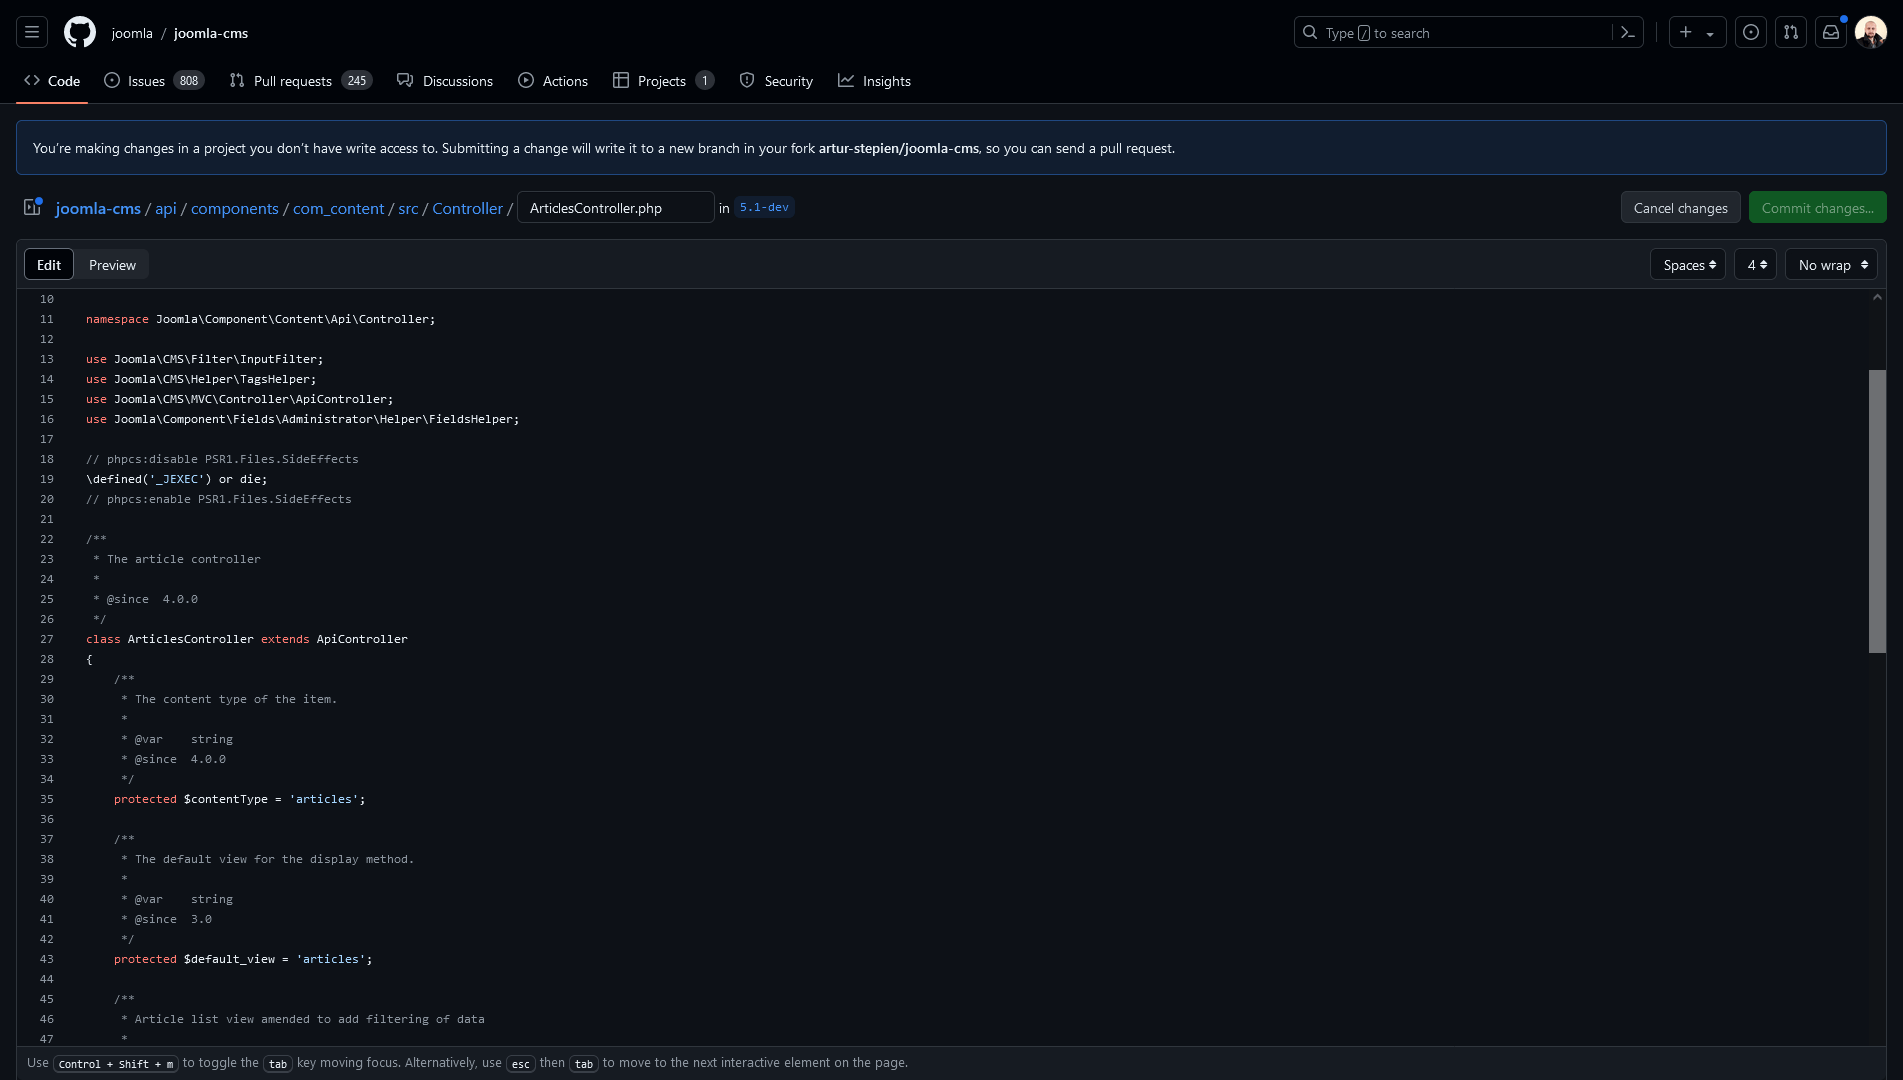
Task: Switch editor to Preview mode
Action: (112, 265)
